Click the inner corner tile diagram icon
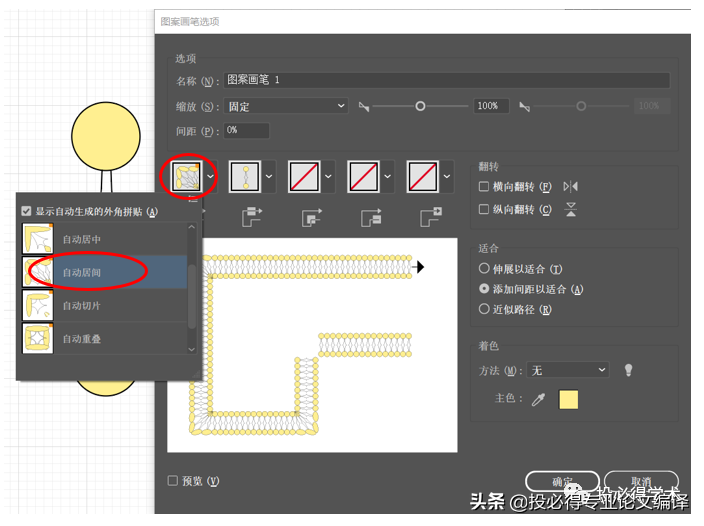 pos(312,217)
